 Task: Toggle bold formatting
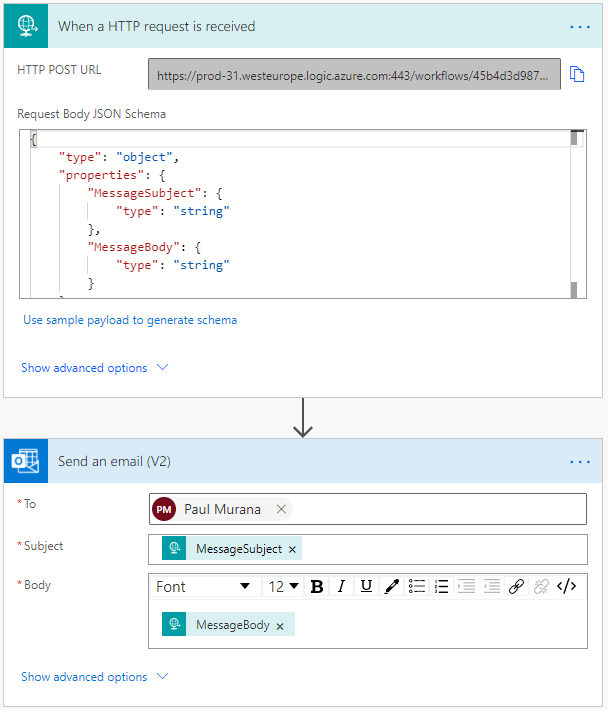pos(317,586)
